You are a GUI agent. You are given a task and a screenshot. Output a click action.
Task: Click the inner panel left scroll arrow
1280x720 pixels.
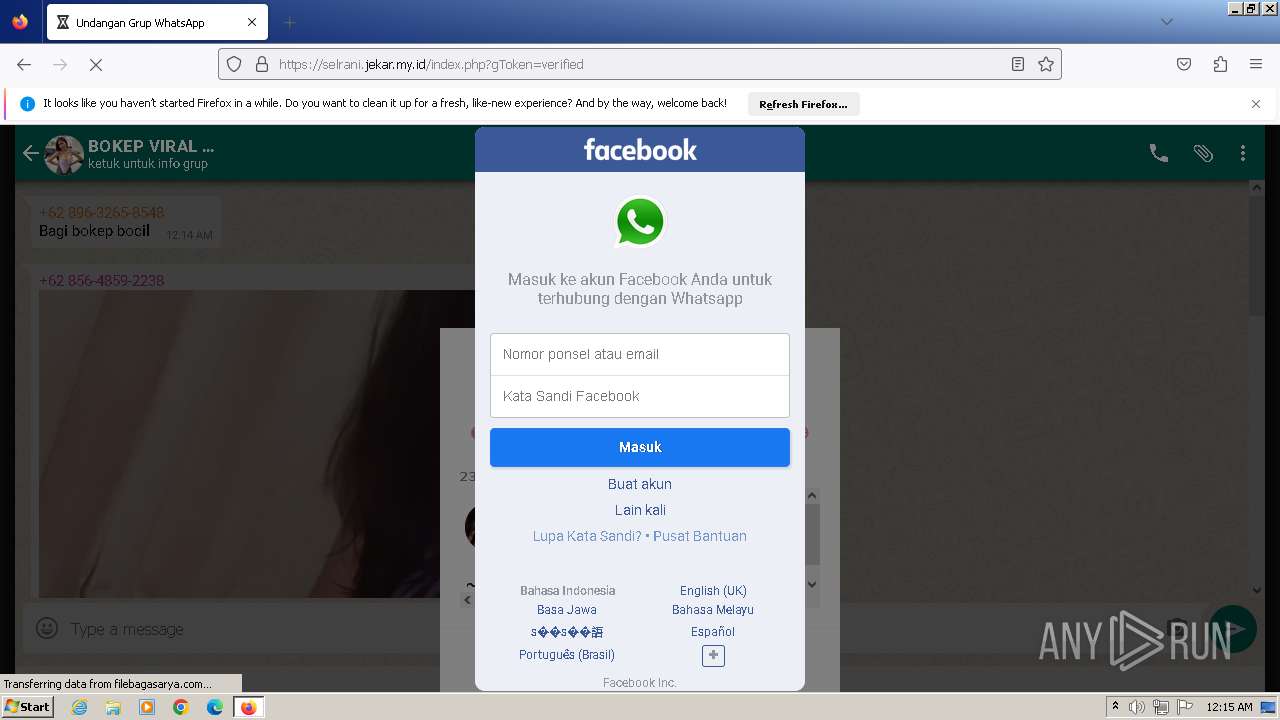[467, 600]
